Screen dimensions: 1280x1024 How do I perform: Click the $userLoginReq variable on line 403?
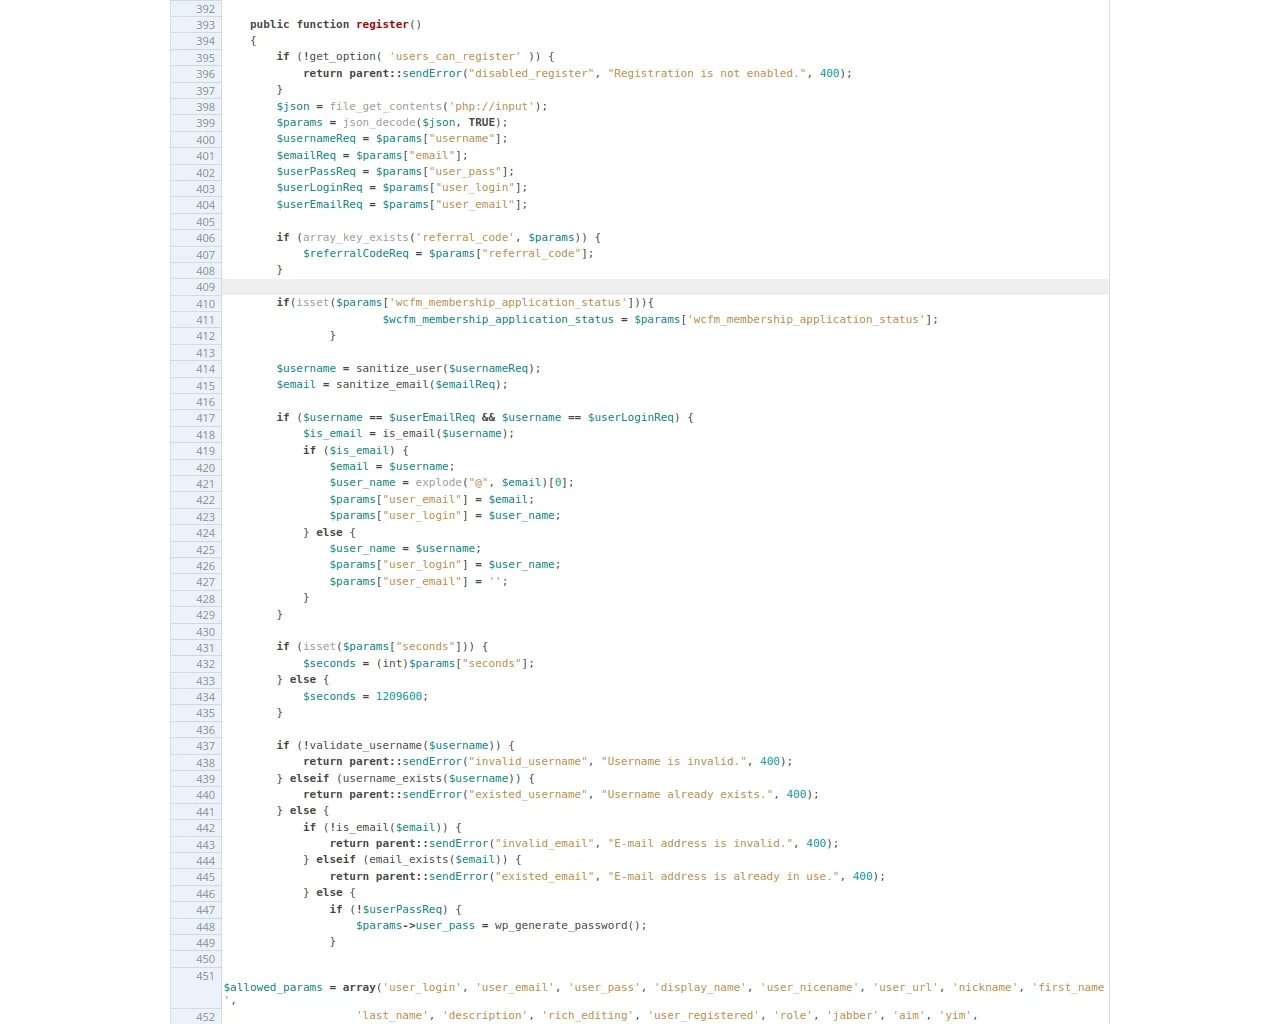point(320,187)
